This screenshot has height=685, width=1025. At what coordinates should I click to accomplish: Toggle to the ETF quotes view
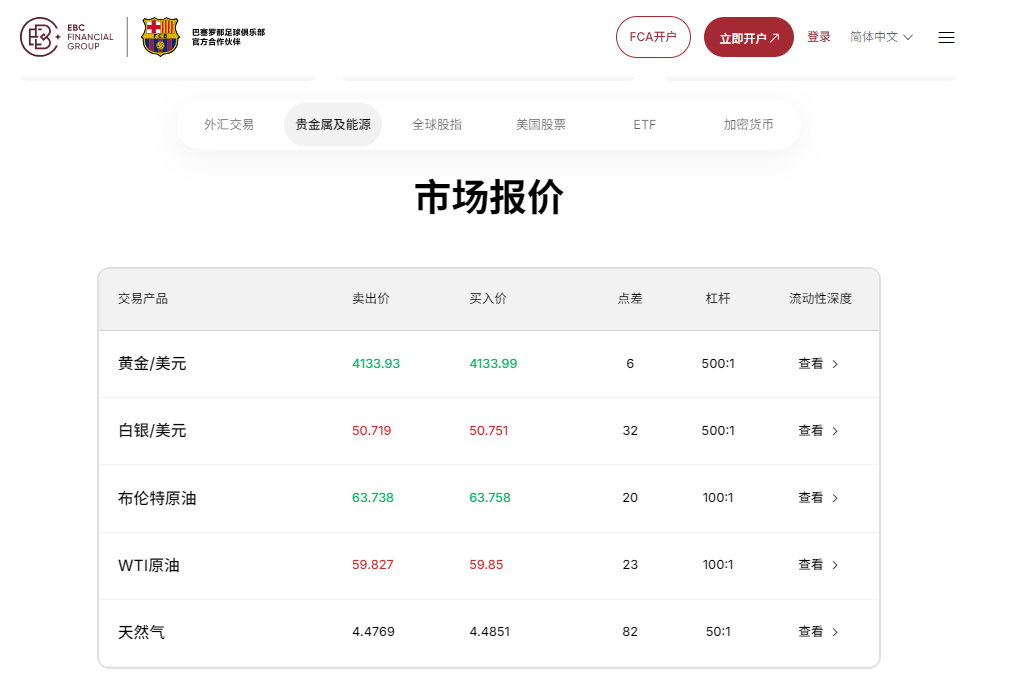644,124
